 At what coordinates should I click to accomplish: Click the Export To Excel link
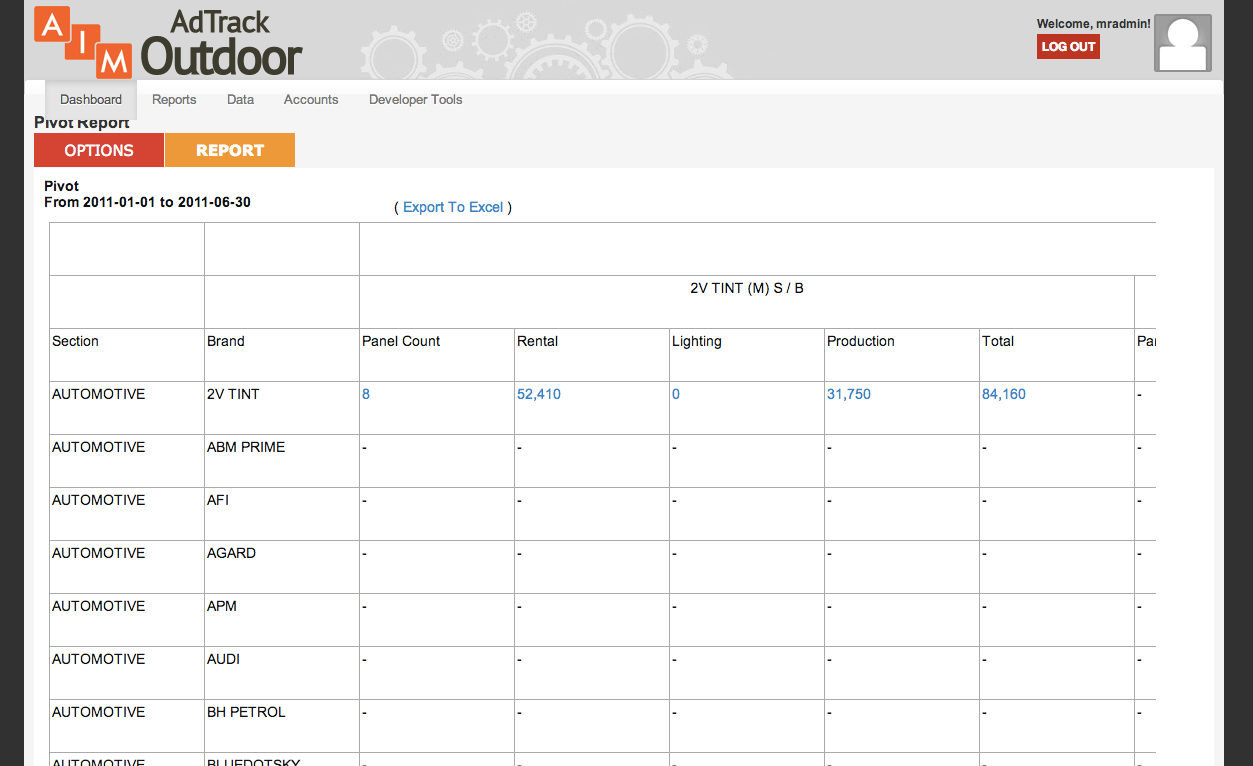click(453, 207)
